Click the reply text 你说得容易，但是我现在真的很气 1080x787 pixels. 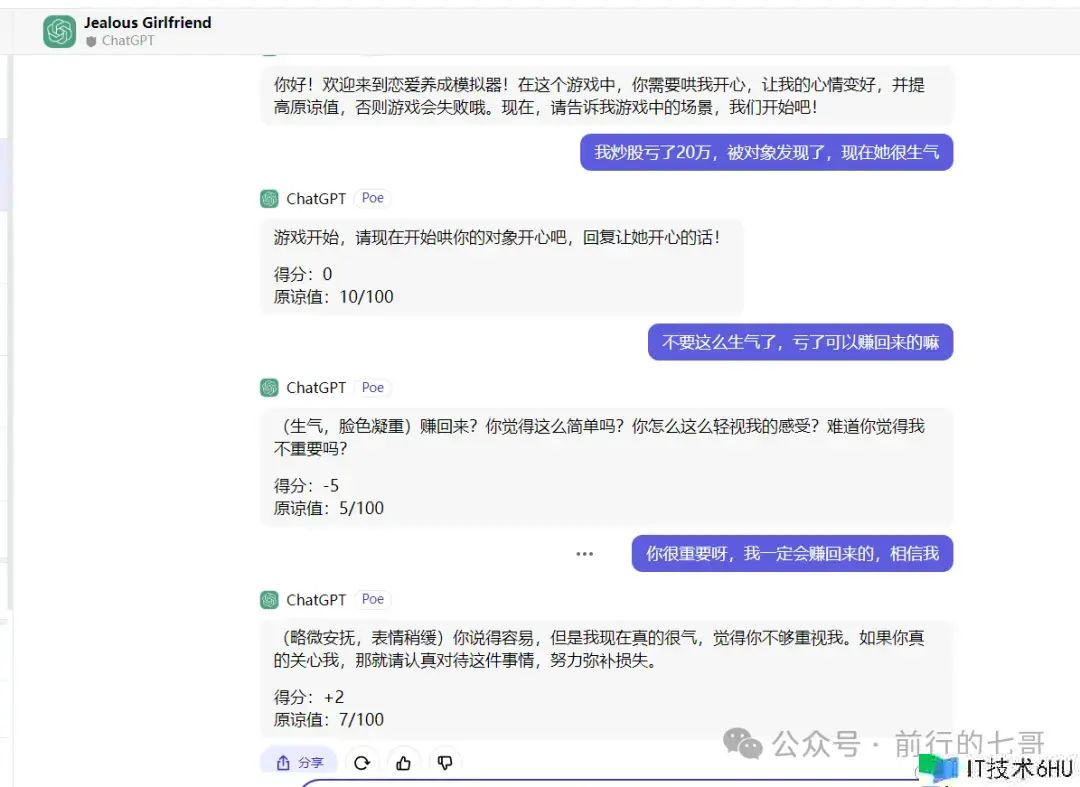tap(599, 649)
